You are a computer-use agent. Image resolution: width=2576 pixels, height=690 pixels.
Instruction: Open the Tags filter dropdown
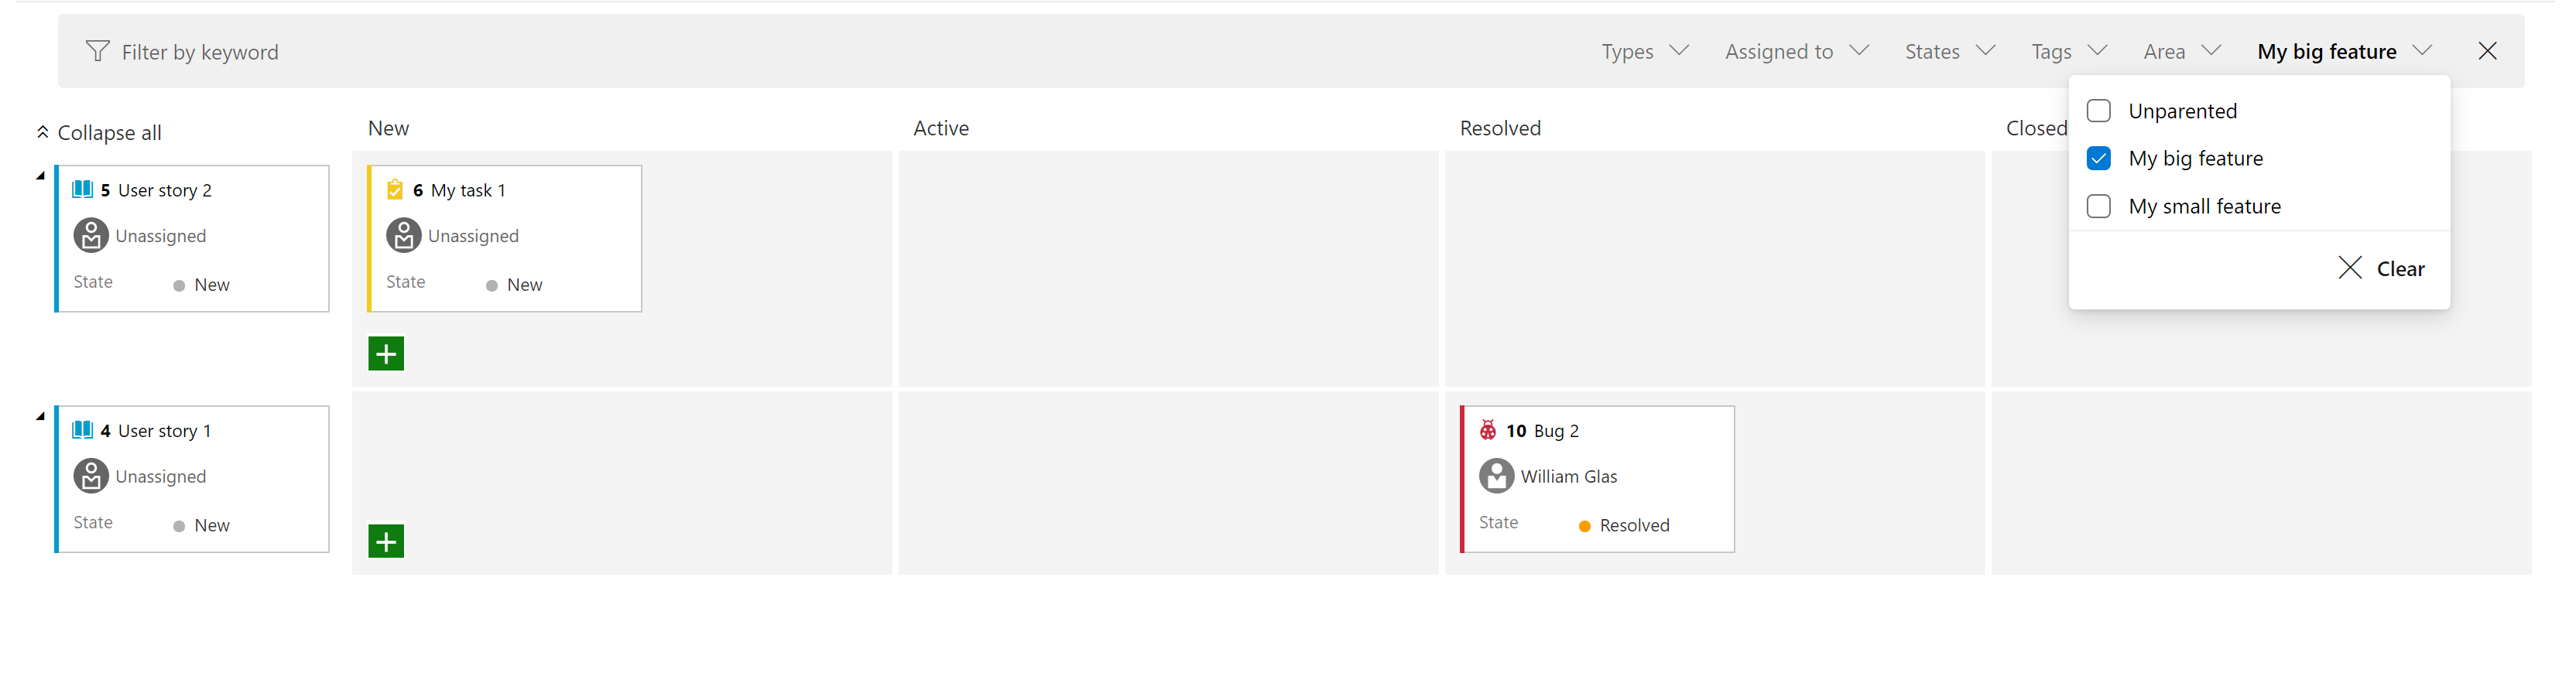2069,51
